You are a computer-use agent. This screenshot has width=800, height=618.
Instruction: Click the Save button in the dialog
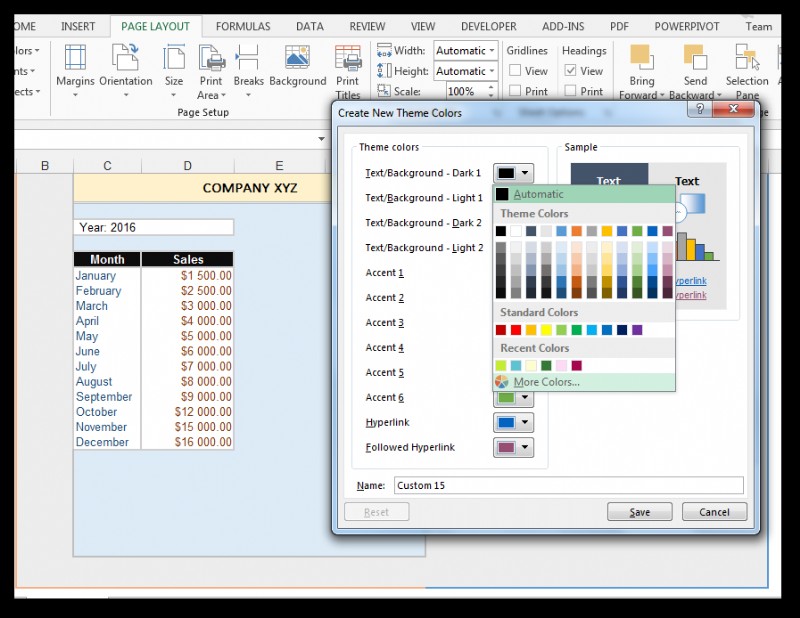tap(639, 511)
